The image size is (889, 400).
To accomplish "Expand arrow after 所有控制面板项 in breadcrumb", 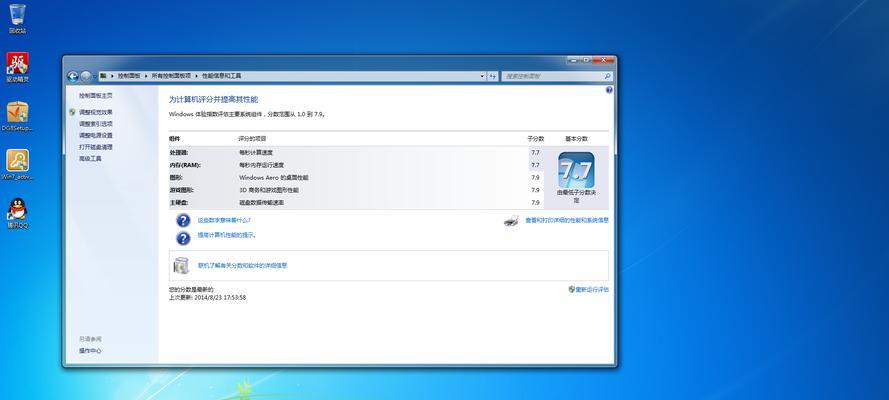I will (197, 76).
